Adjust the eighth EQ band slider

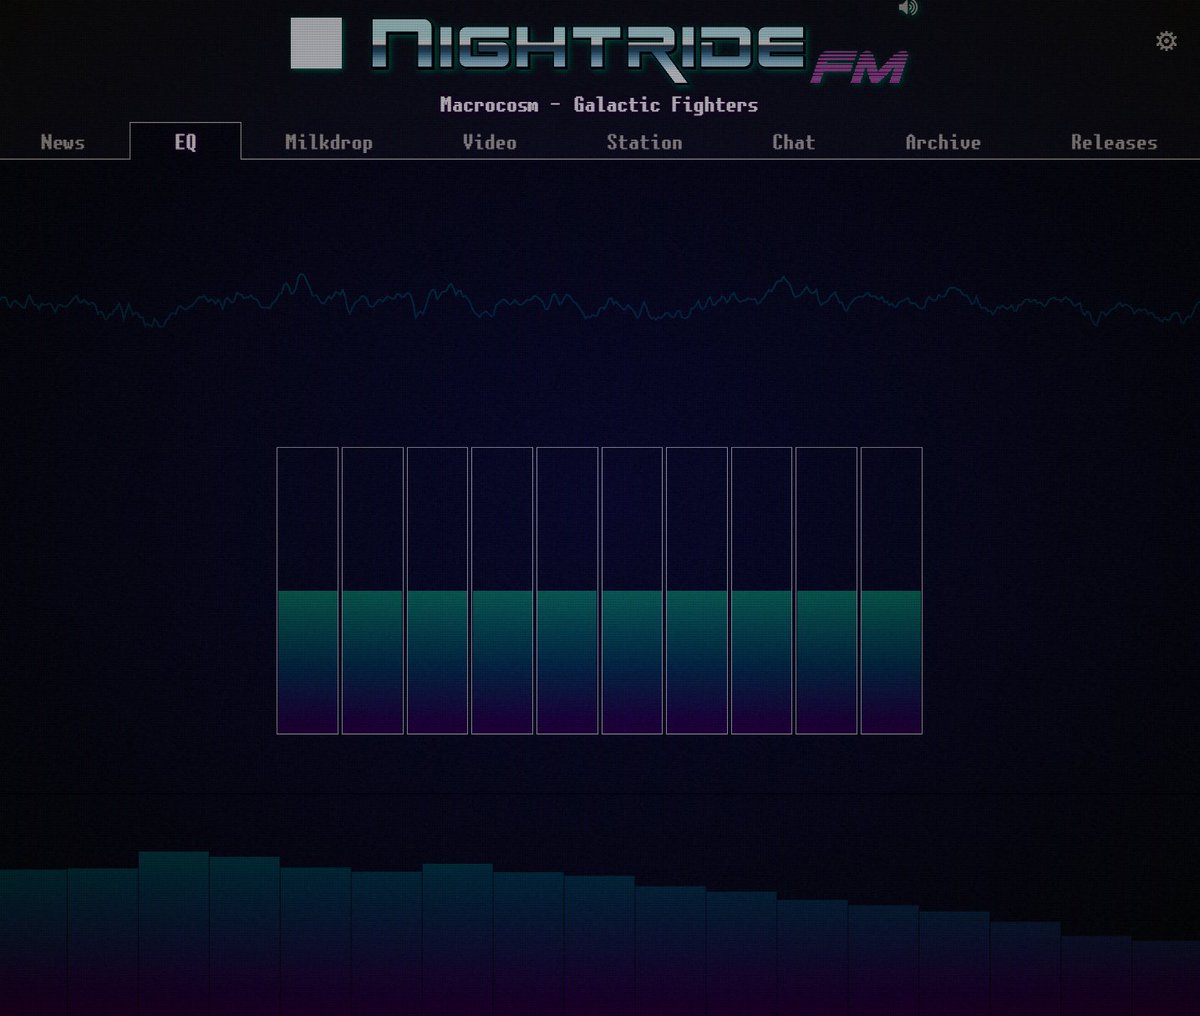point(762,591)
